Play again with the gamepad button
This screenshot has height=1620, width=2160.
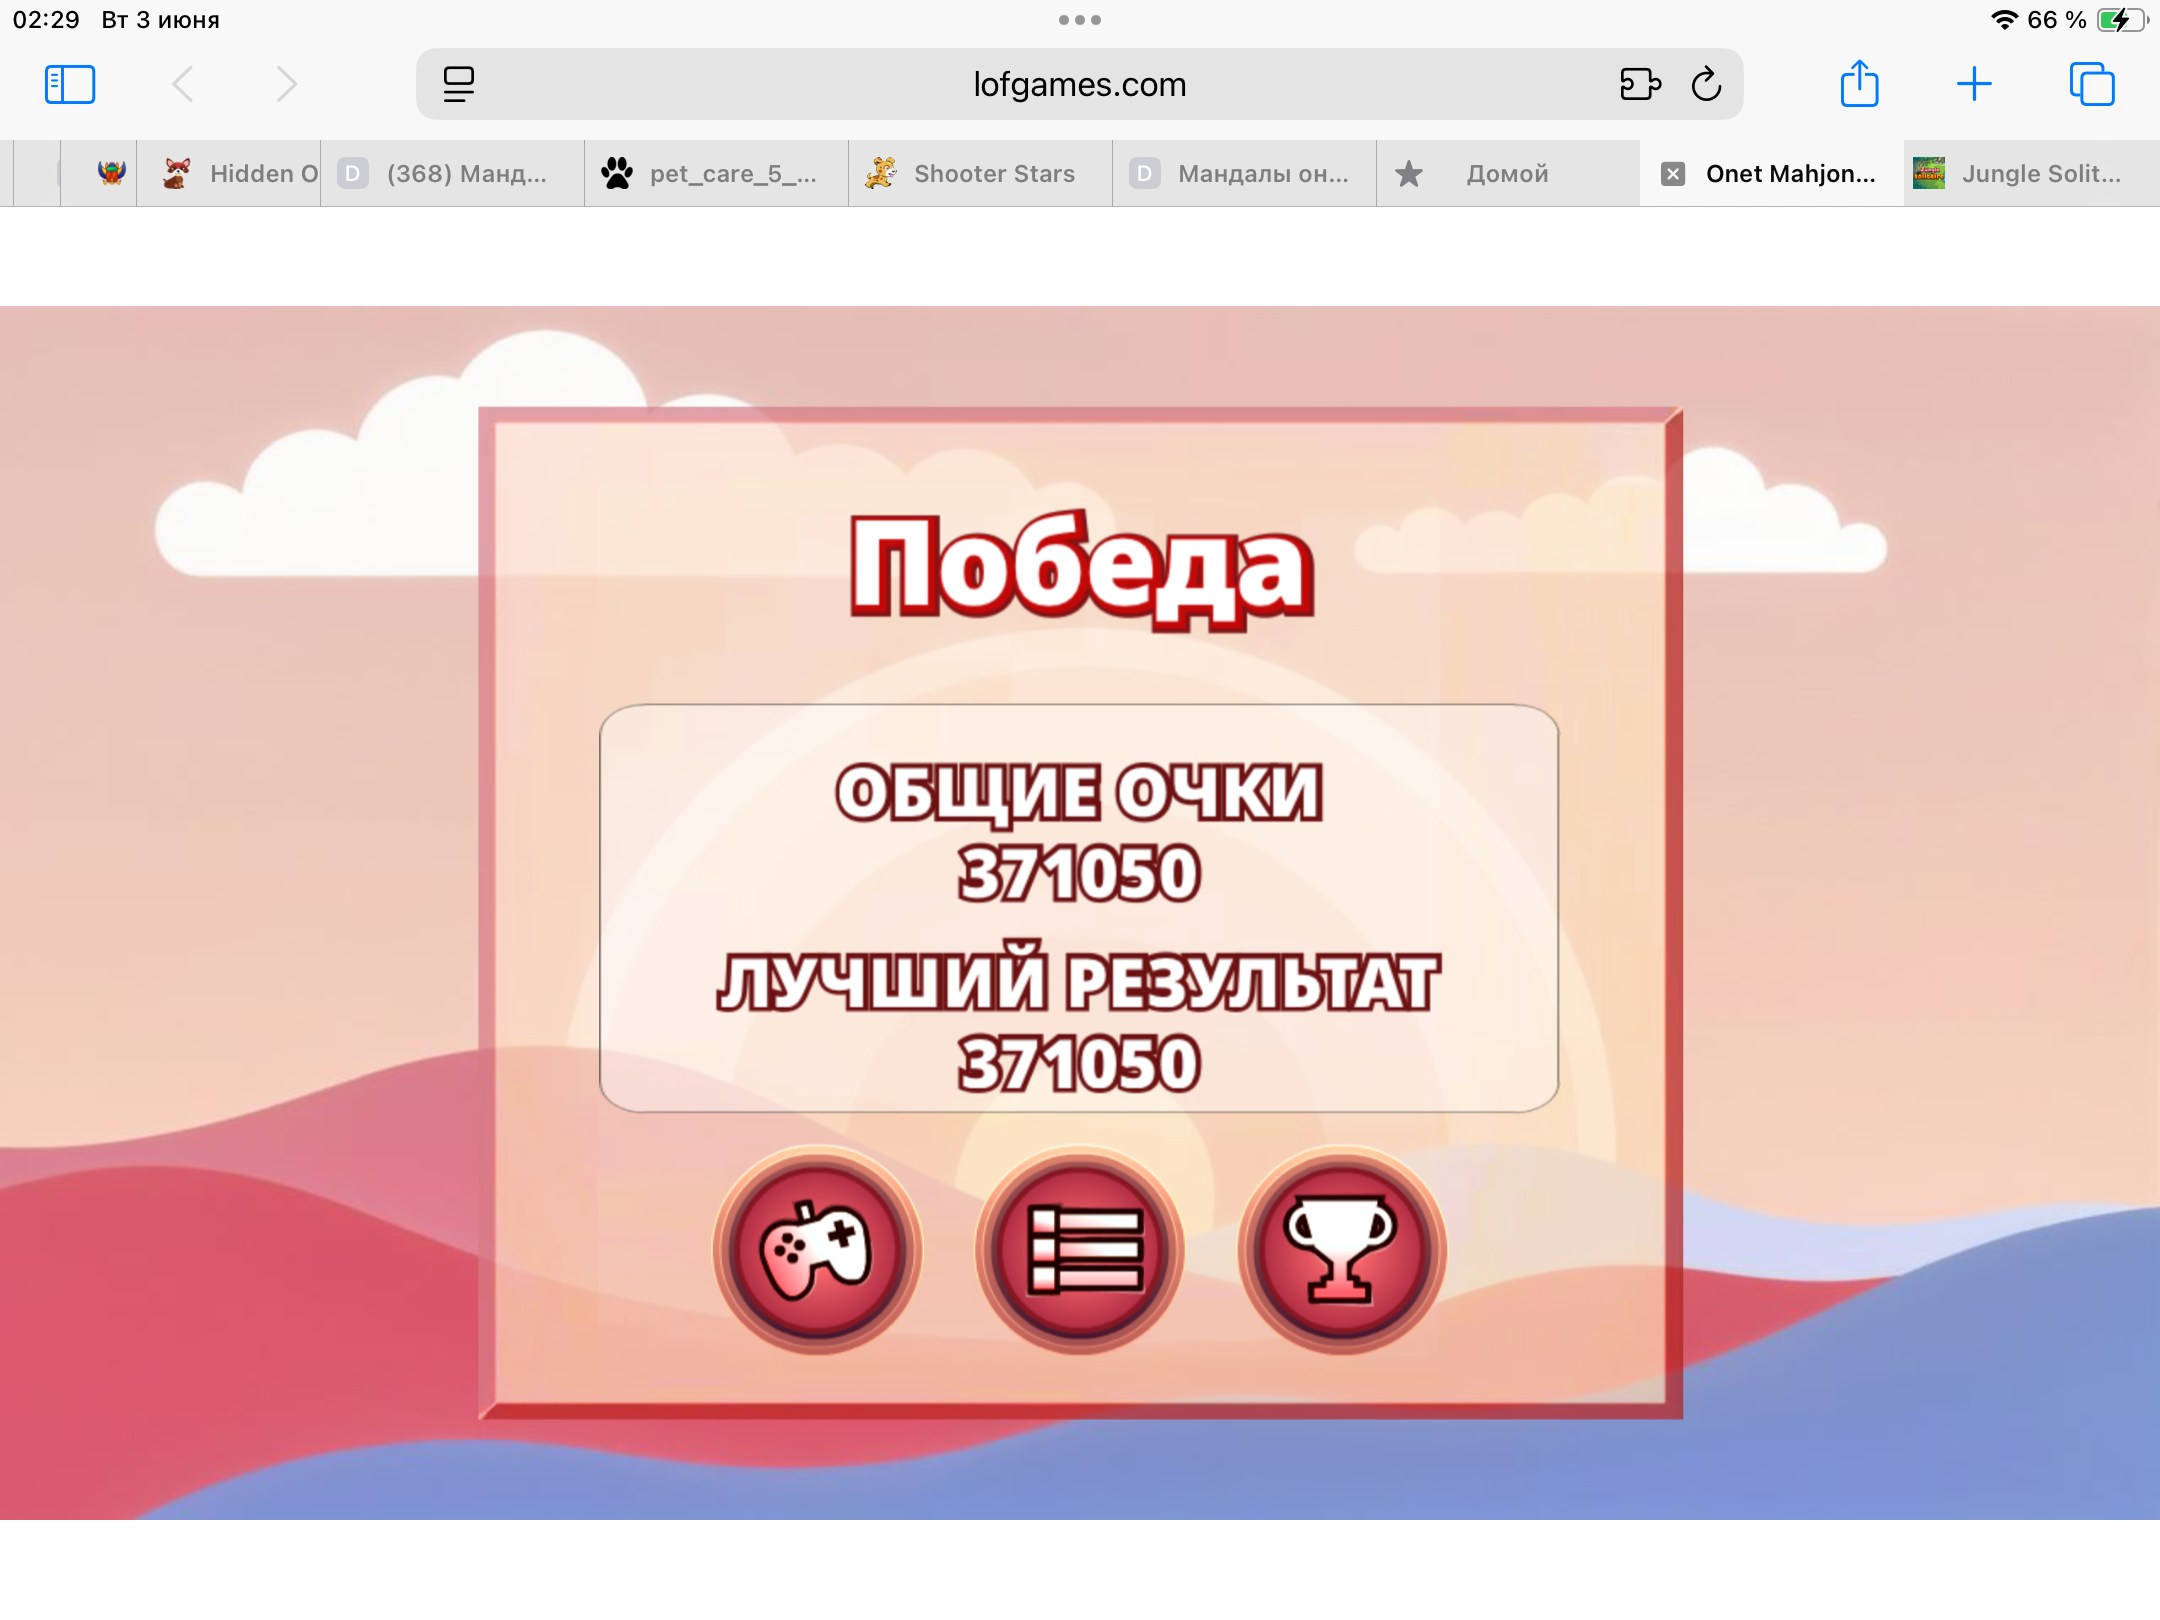pyautogui.click(x=817, y=1250)
